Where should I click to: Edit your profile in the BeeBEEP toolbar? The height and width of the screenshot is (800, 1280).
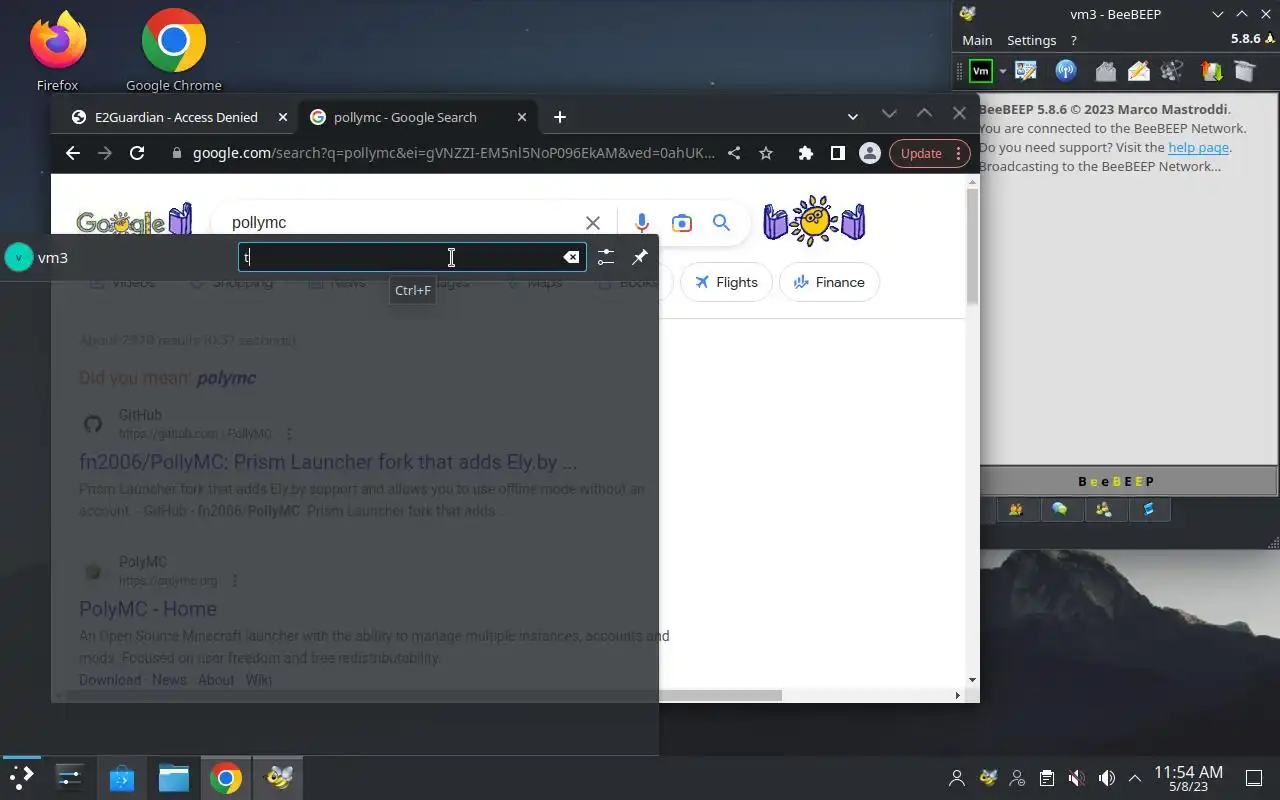(x=1026, y=71)
